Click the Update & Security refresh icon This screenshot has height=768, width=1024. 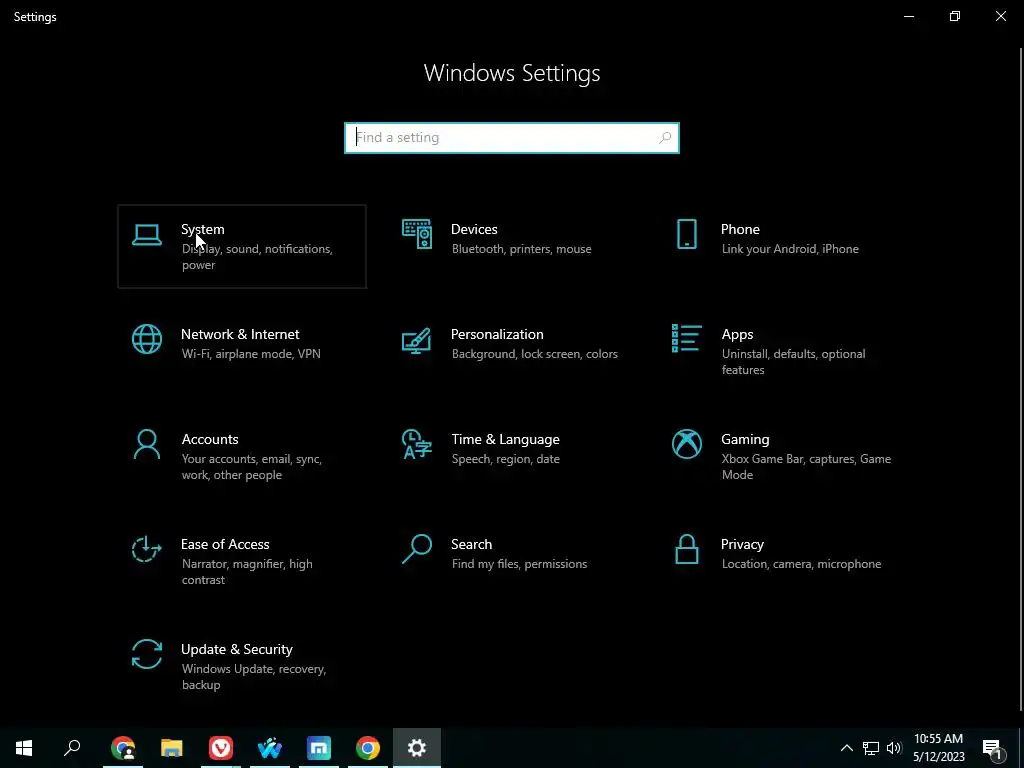coord(147,654)
